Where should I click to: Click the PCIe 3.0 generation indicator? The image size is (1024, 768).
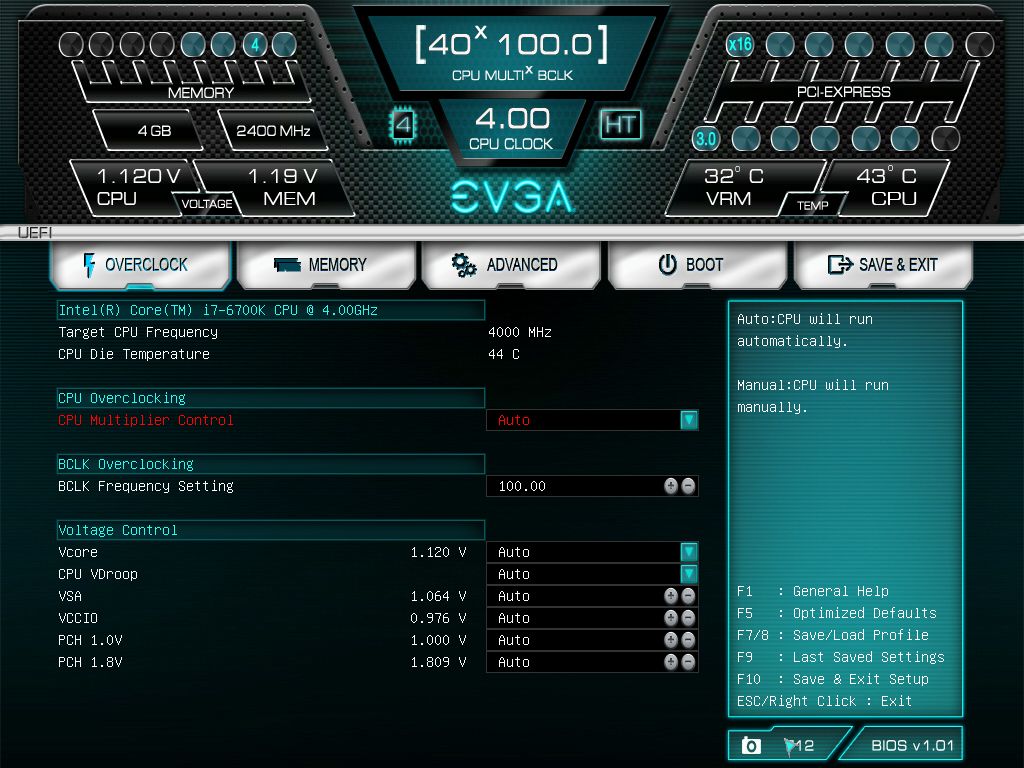pos(706,138)
